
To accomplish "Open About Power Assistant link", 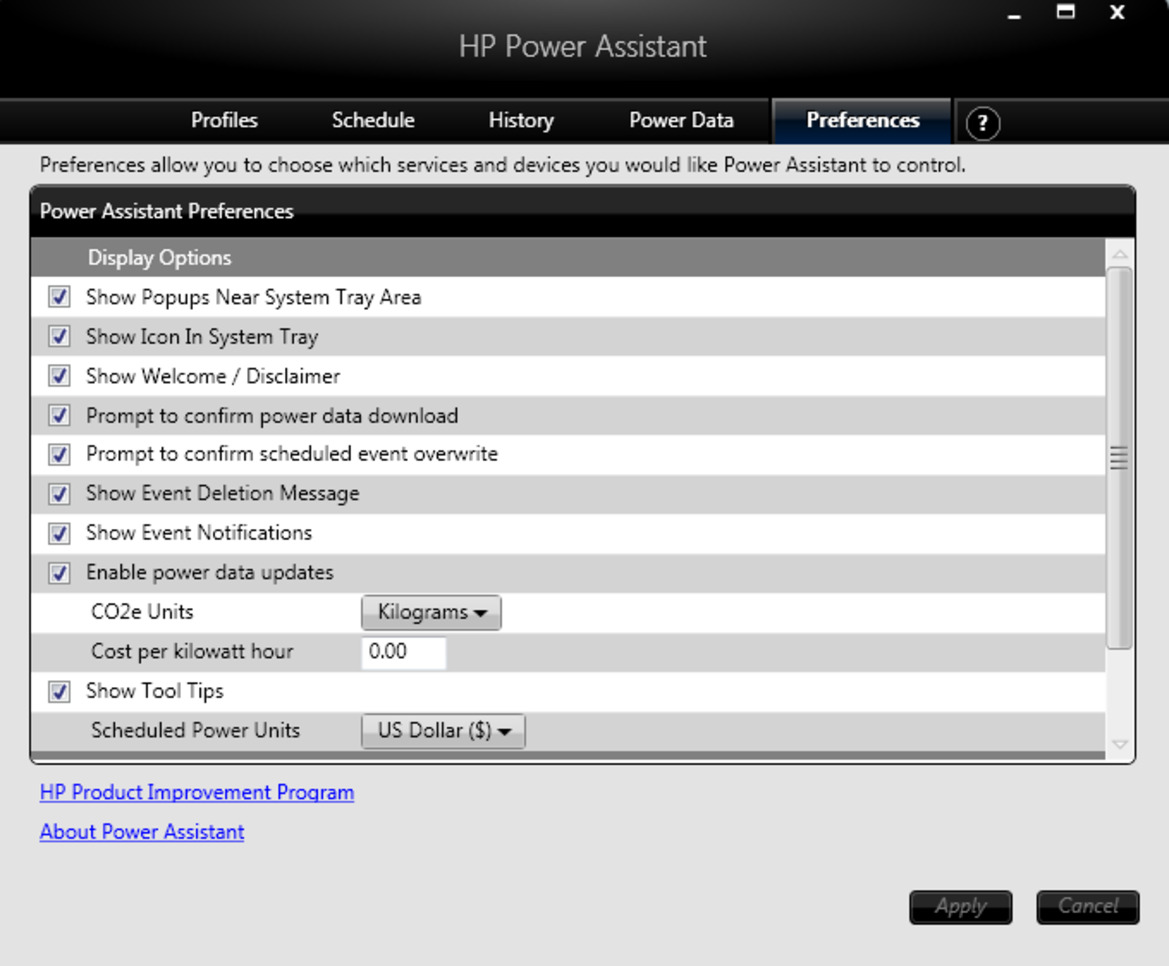I will (142, 832).
